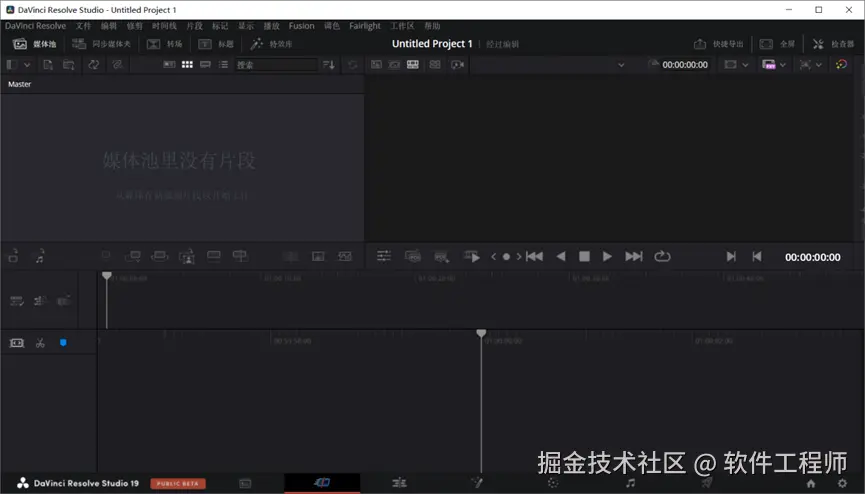The height and width of the screenshot is (494, 865).
Task: Open the timeline resolution dropdown
Action: [x=773, y=65]
